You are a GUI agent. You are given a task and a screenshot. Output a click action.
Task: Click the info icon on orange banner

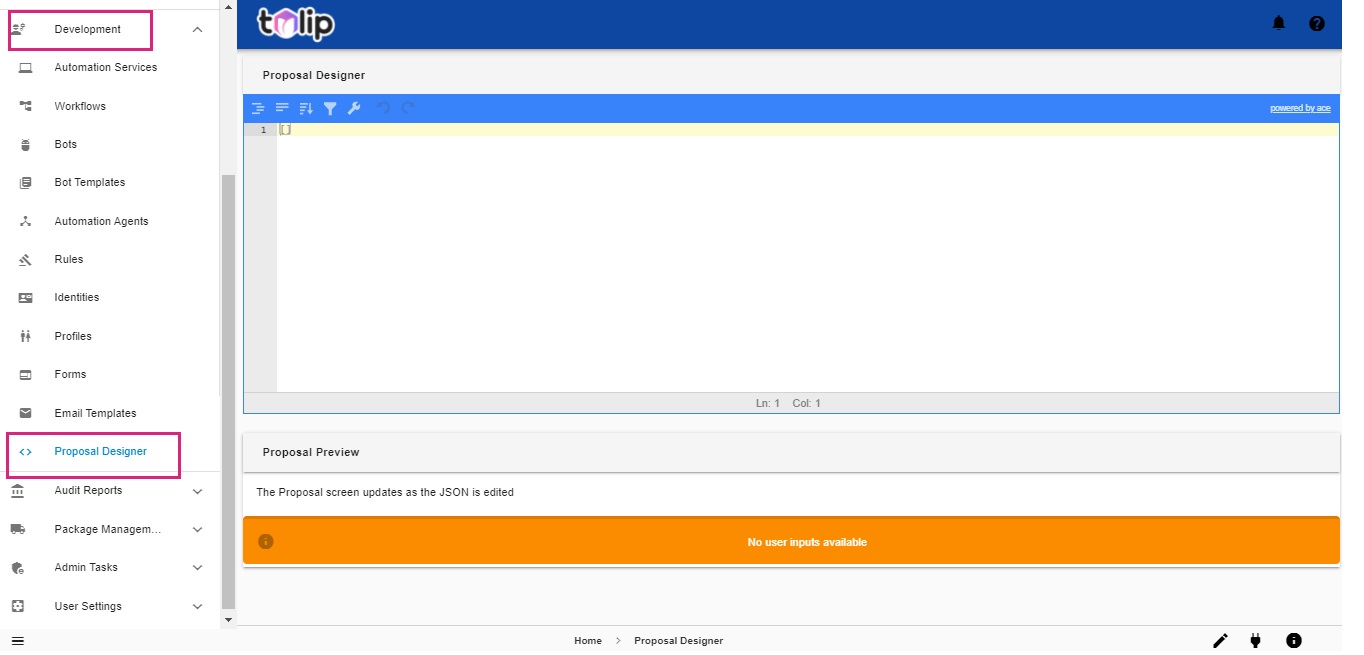tap(266, 542)
